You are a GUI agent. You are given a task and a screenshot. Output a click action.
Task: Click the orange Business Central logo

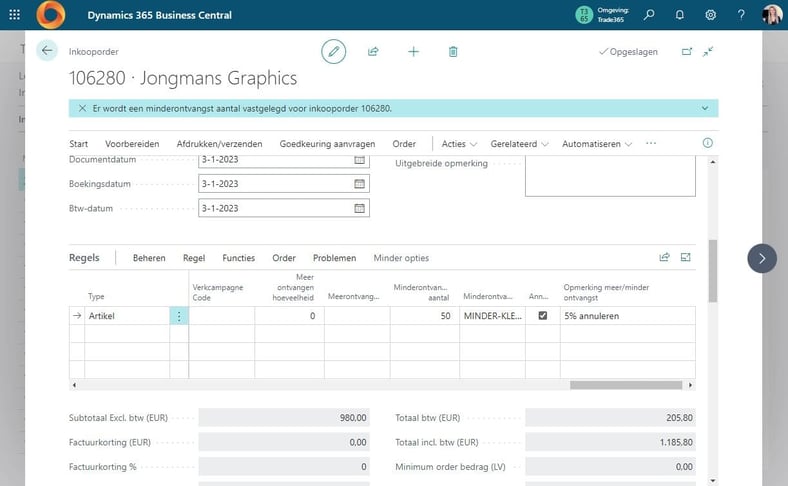pyautogui.click(x=51, y=15)
